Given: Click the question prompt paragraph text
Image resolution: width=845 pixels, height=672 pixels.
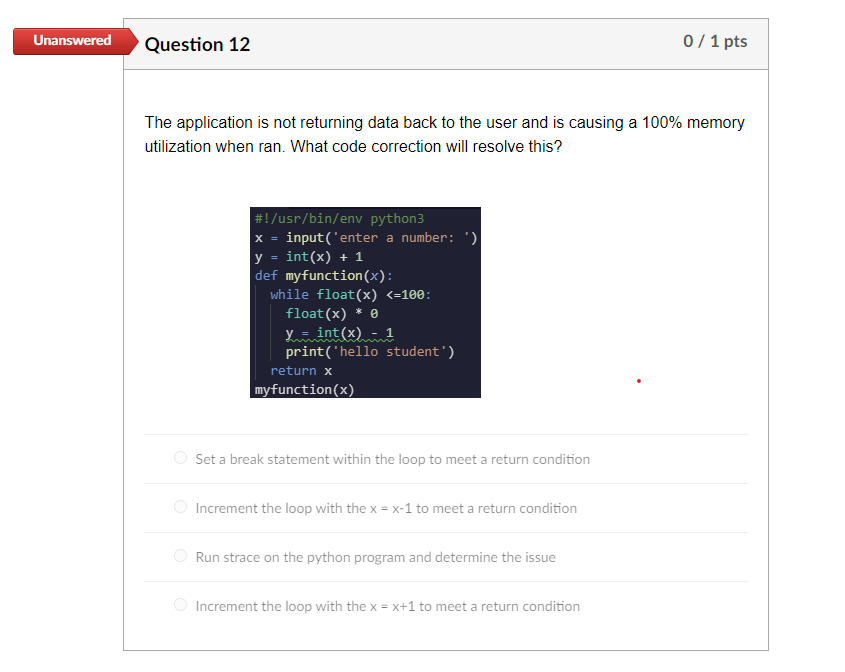Looking at the screenshot, I should tap(445, 134).
